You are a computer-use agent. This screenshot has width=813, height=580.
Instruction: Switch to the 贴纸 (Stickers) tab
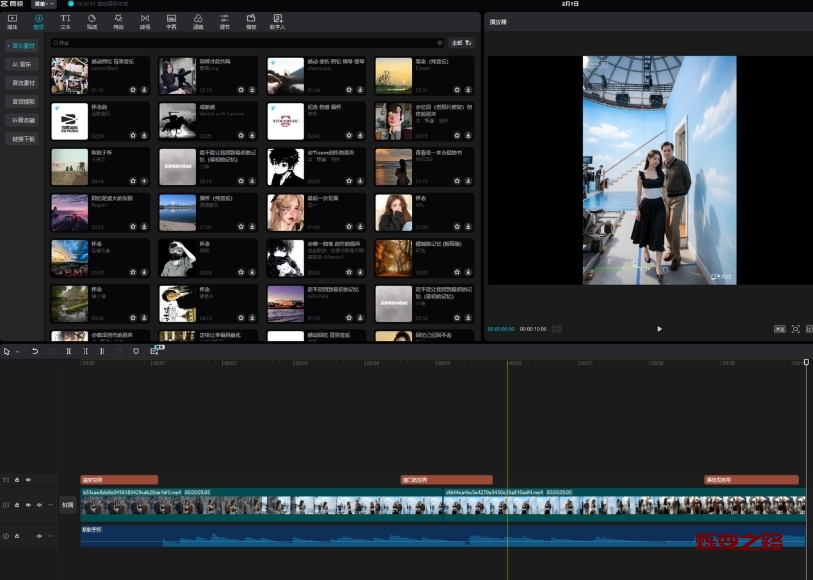[92, 21]
